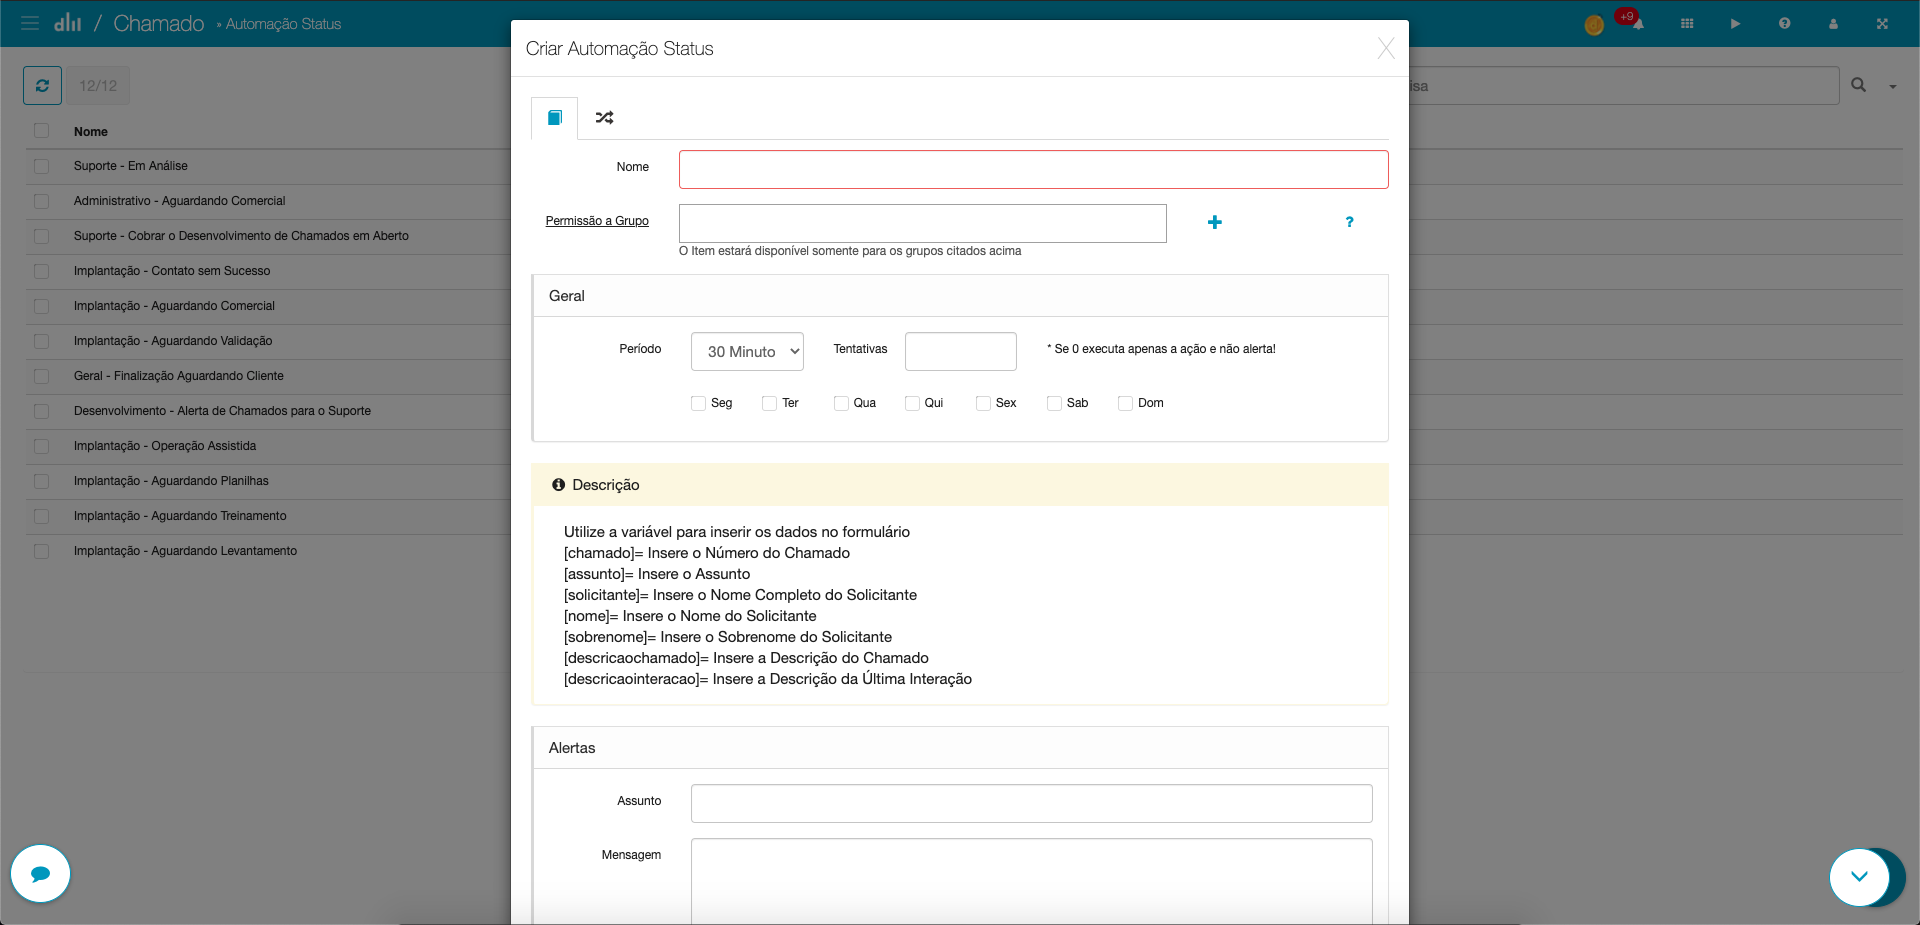Open the chat bubble icon
Image resolution: width=1920 pixels, height=925 pixels.
tap(40, 874)
